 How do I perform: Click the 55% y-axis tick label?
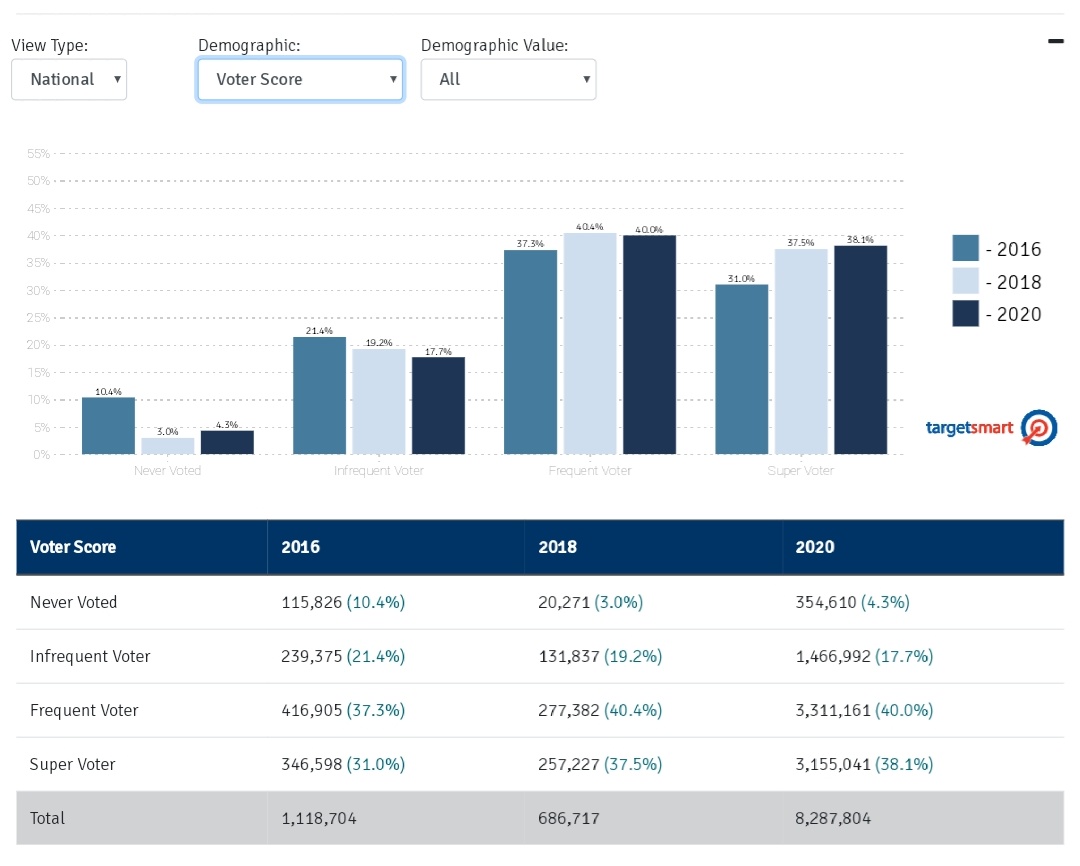pos(39,154)
